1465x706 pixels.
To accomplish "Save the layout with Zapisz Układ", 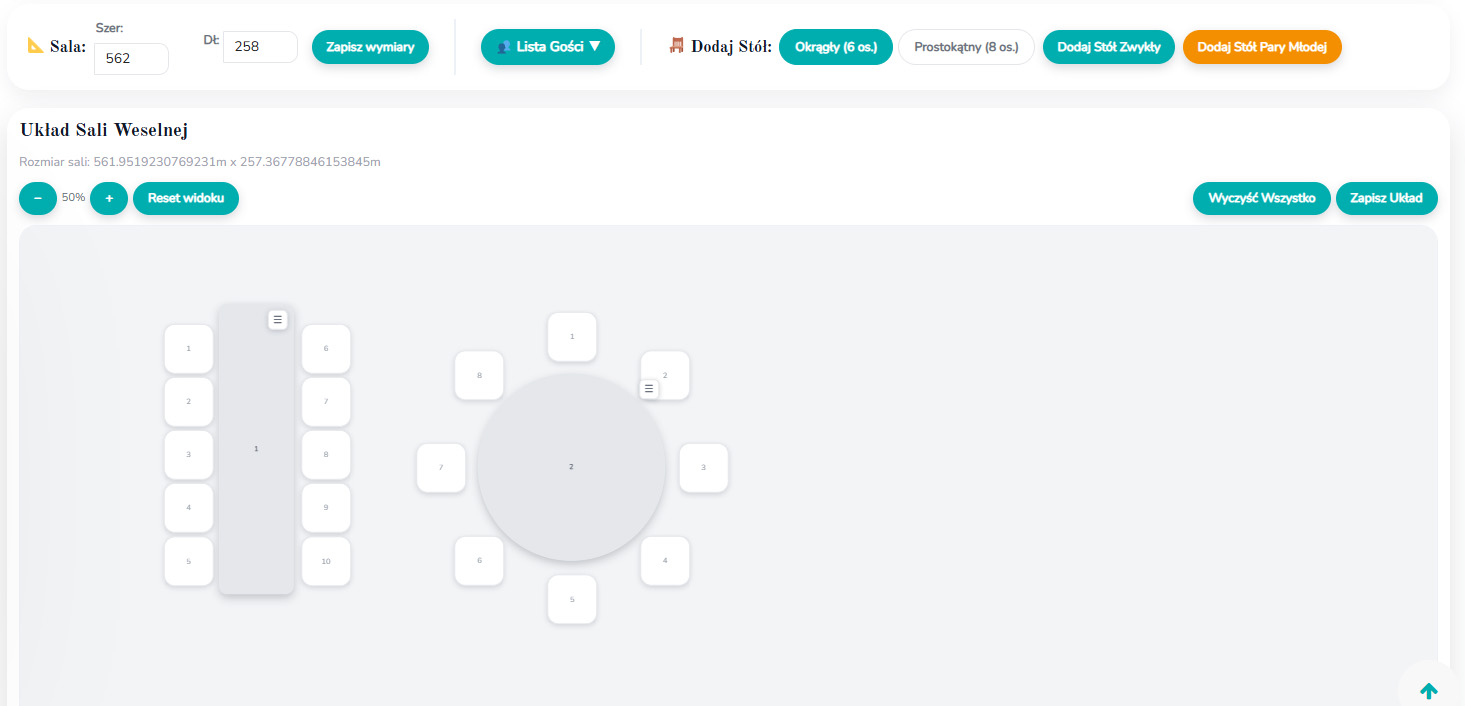I will pyautogui.click(x=1386, y=198).
